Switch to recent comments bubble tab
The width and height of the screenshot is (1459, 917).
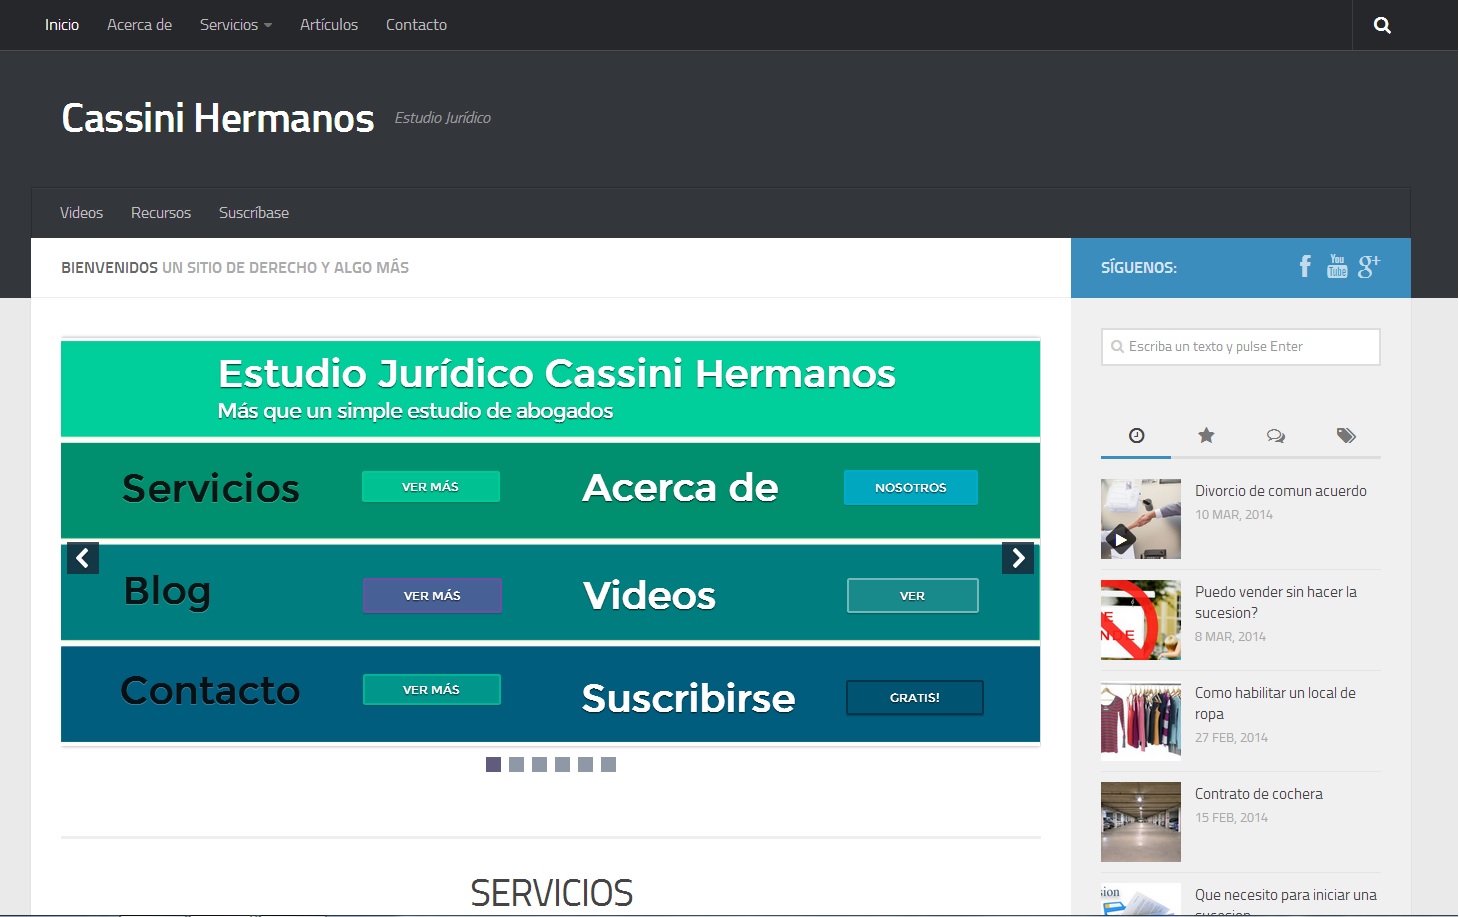click(1276, 435)
